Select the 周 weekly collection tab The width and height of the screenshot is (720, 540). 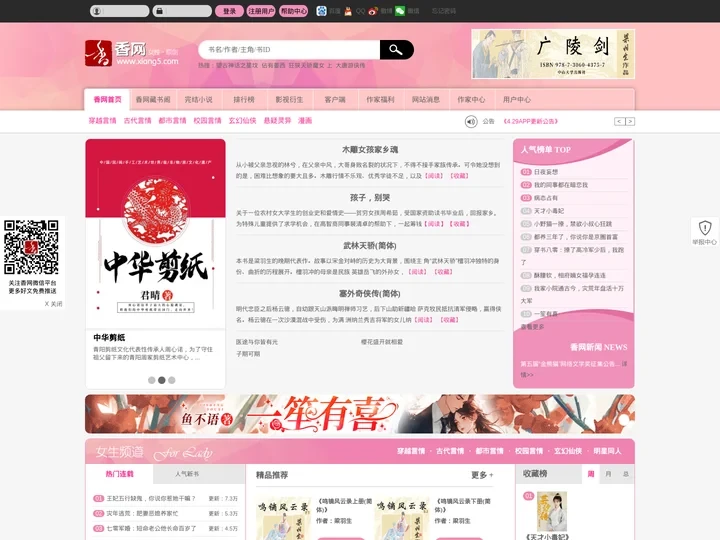(x=591, y=474)
